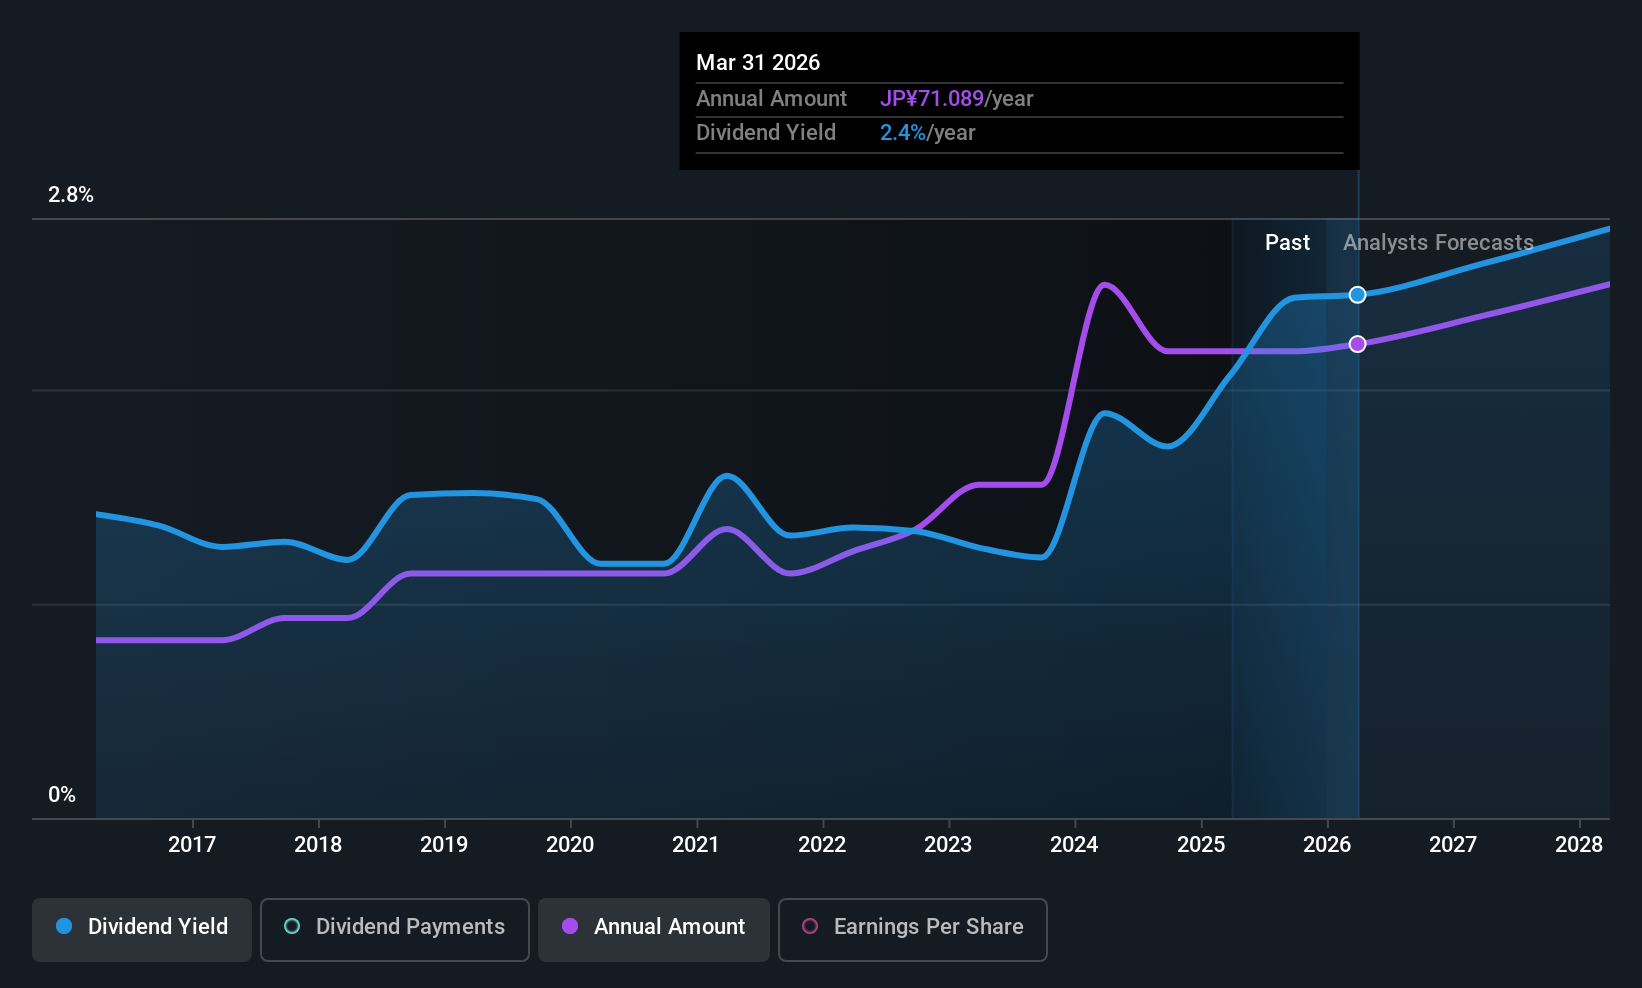The height and width of the screenshot is (988, 1642).
Task: Enable the Dividend Payments series
Action: pos(395,930)
